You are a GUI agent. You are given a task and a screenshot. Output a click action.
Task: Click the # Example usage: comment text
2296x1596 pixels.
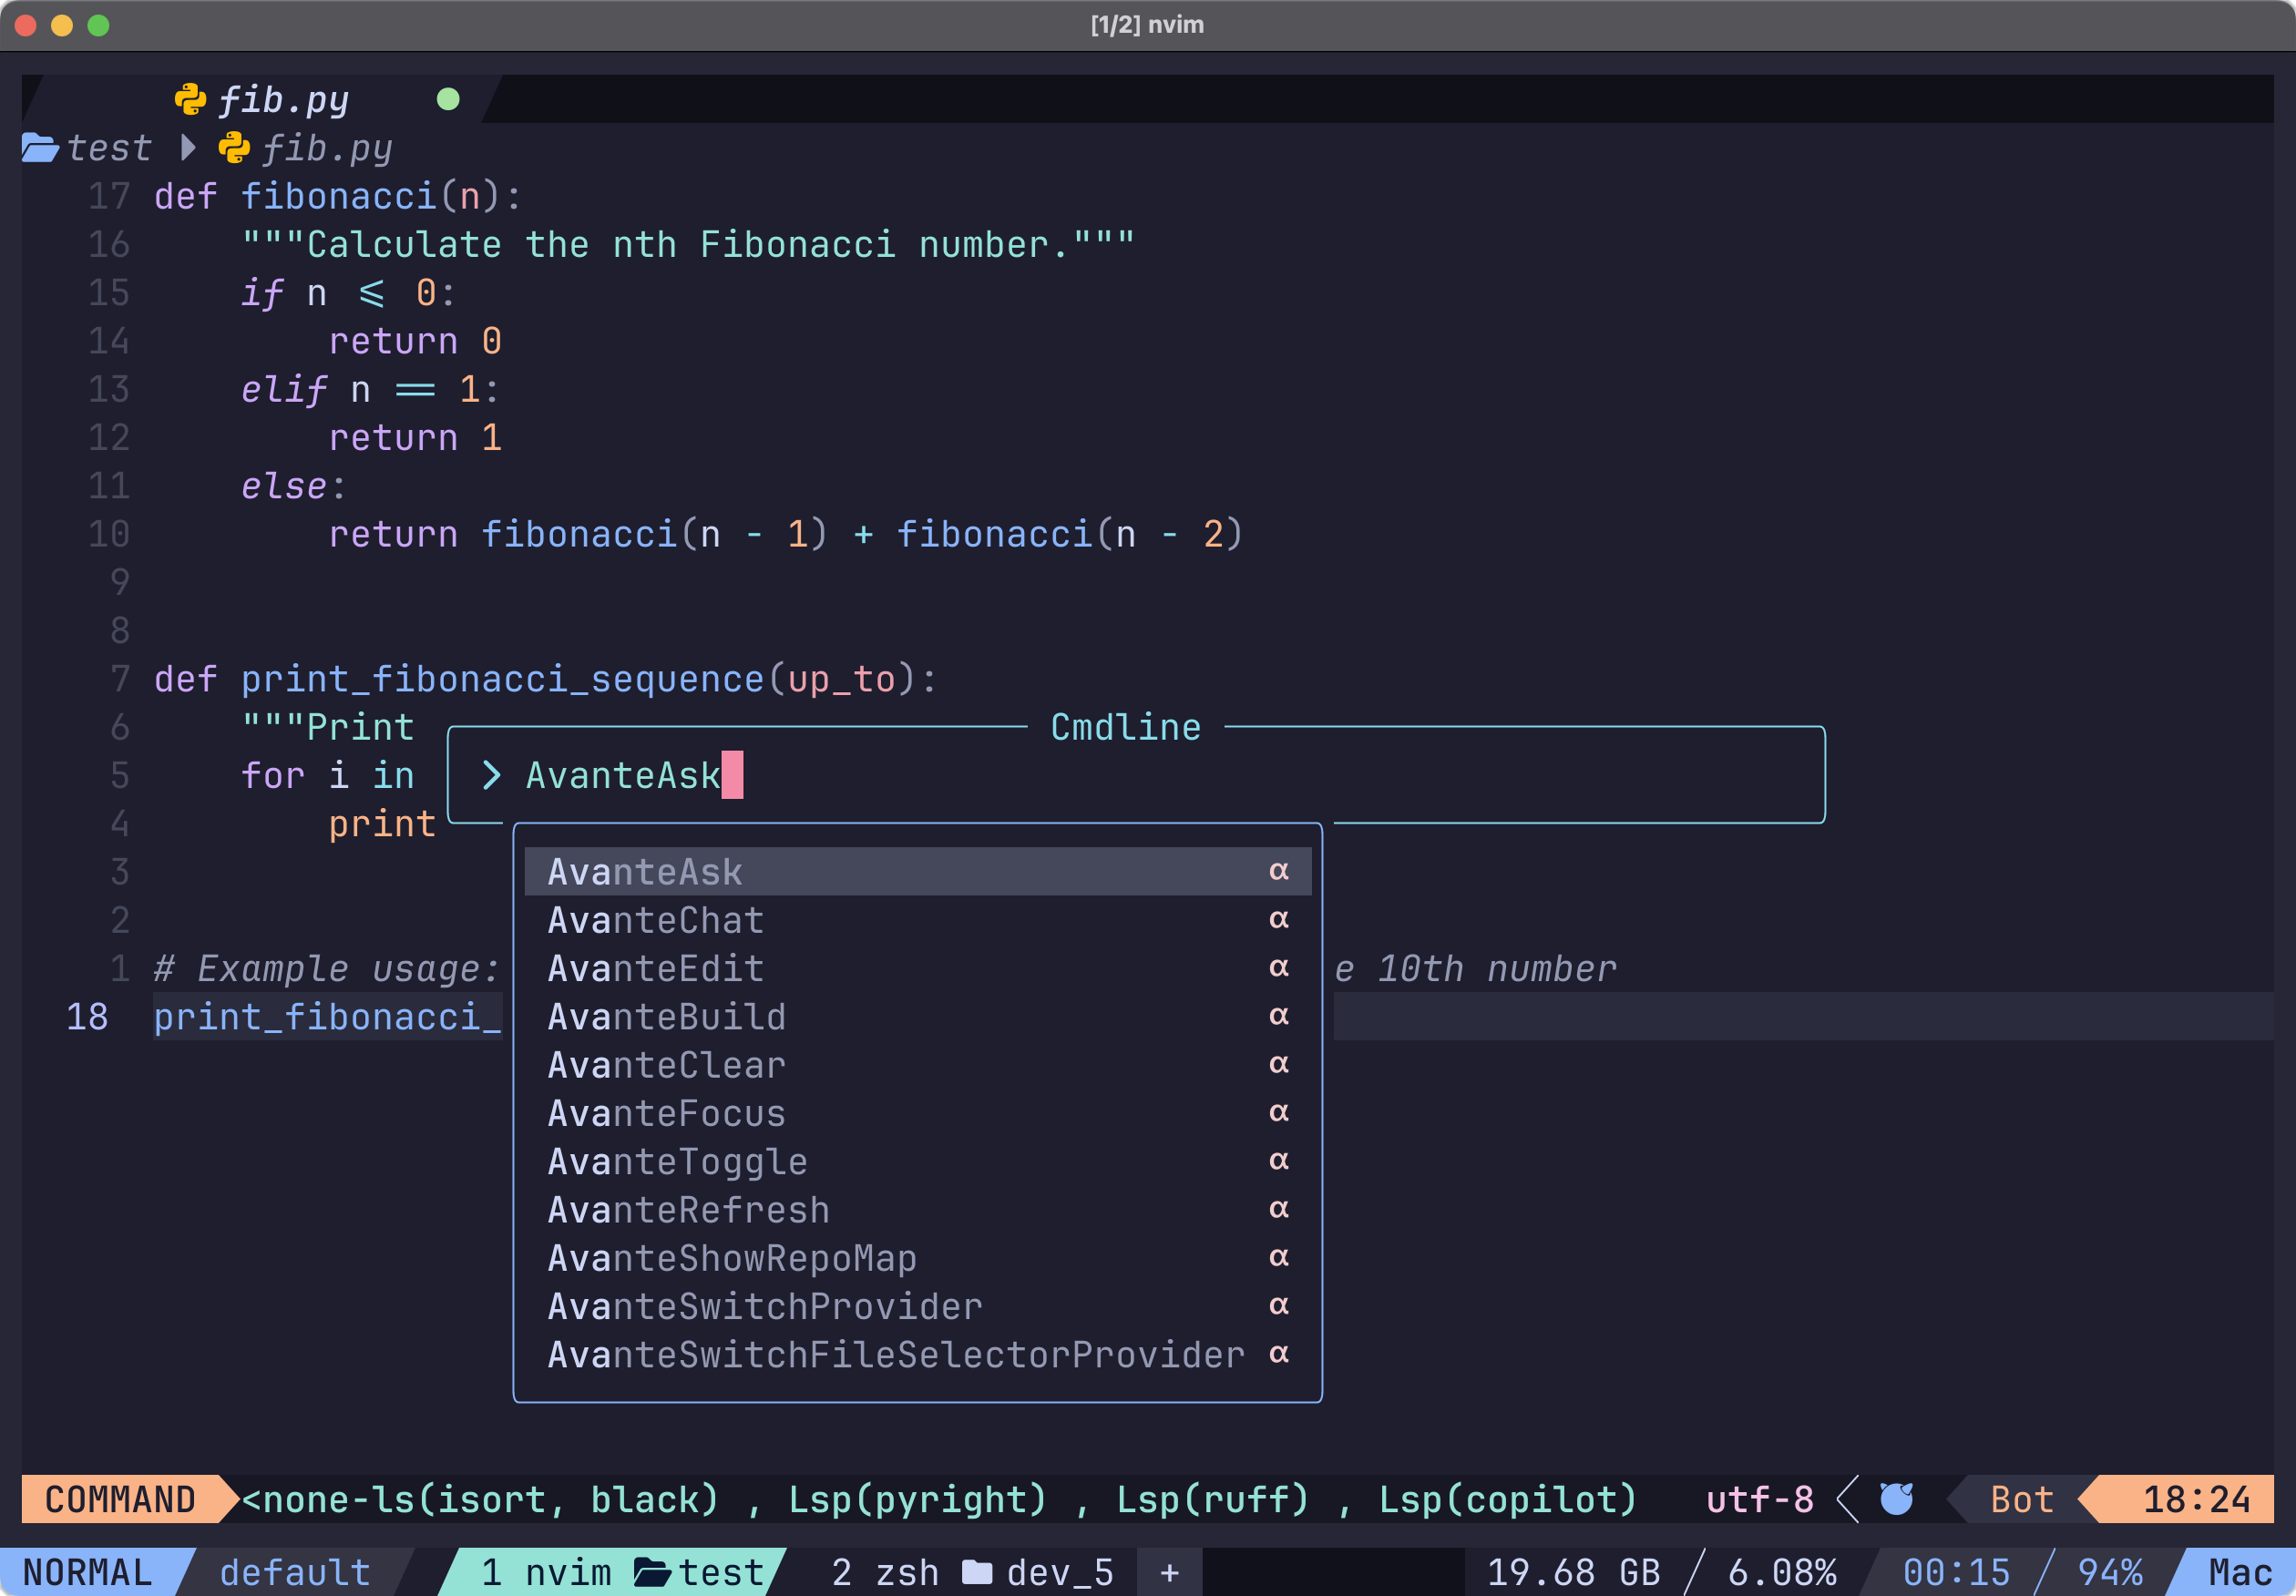click(327, 968)
